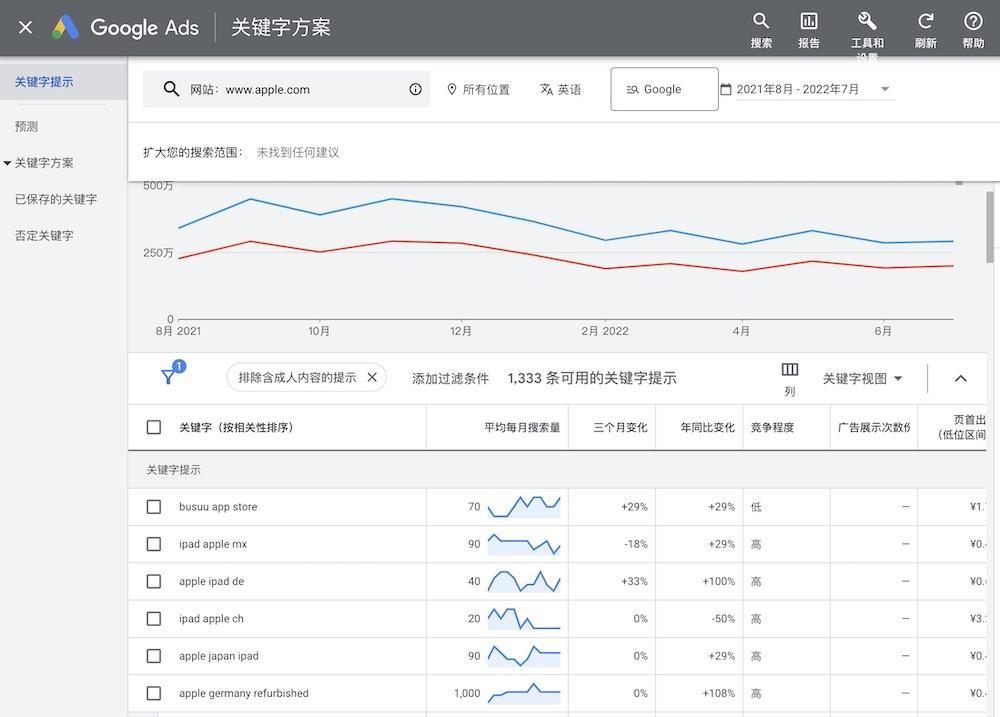1000x717 pixels.
Task: Collapse the chart with up chevron
Action: pyautogui.click(x=960, y=378)
